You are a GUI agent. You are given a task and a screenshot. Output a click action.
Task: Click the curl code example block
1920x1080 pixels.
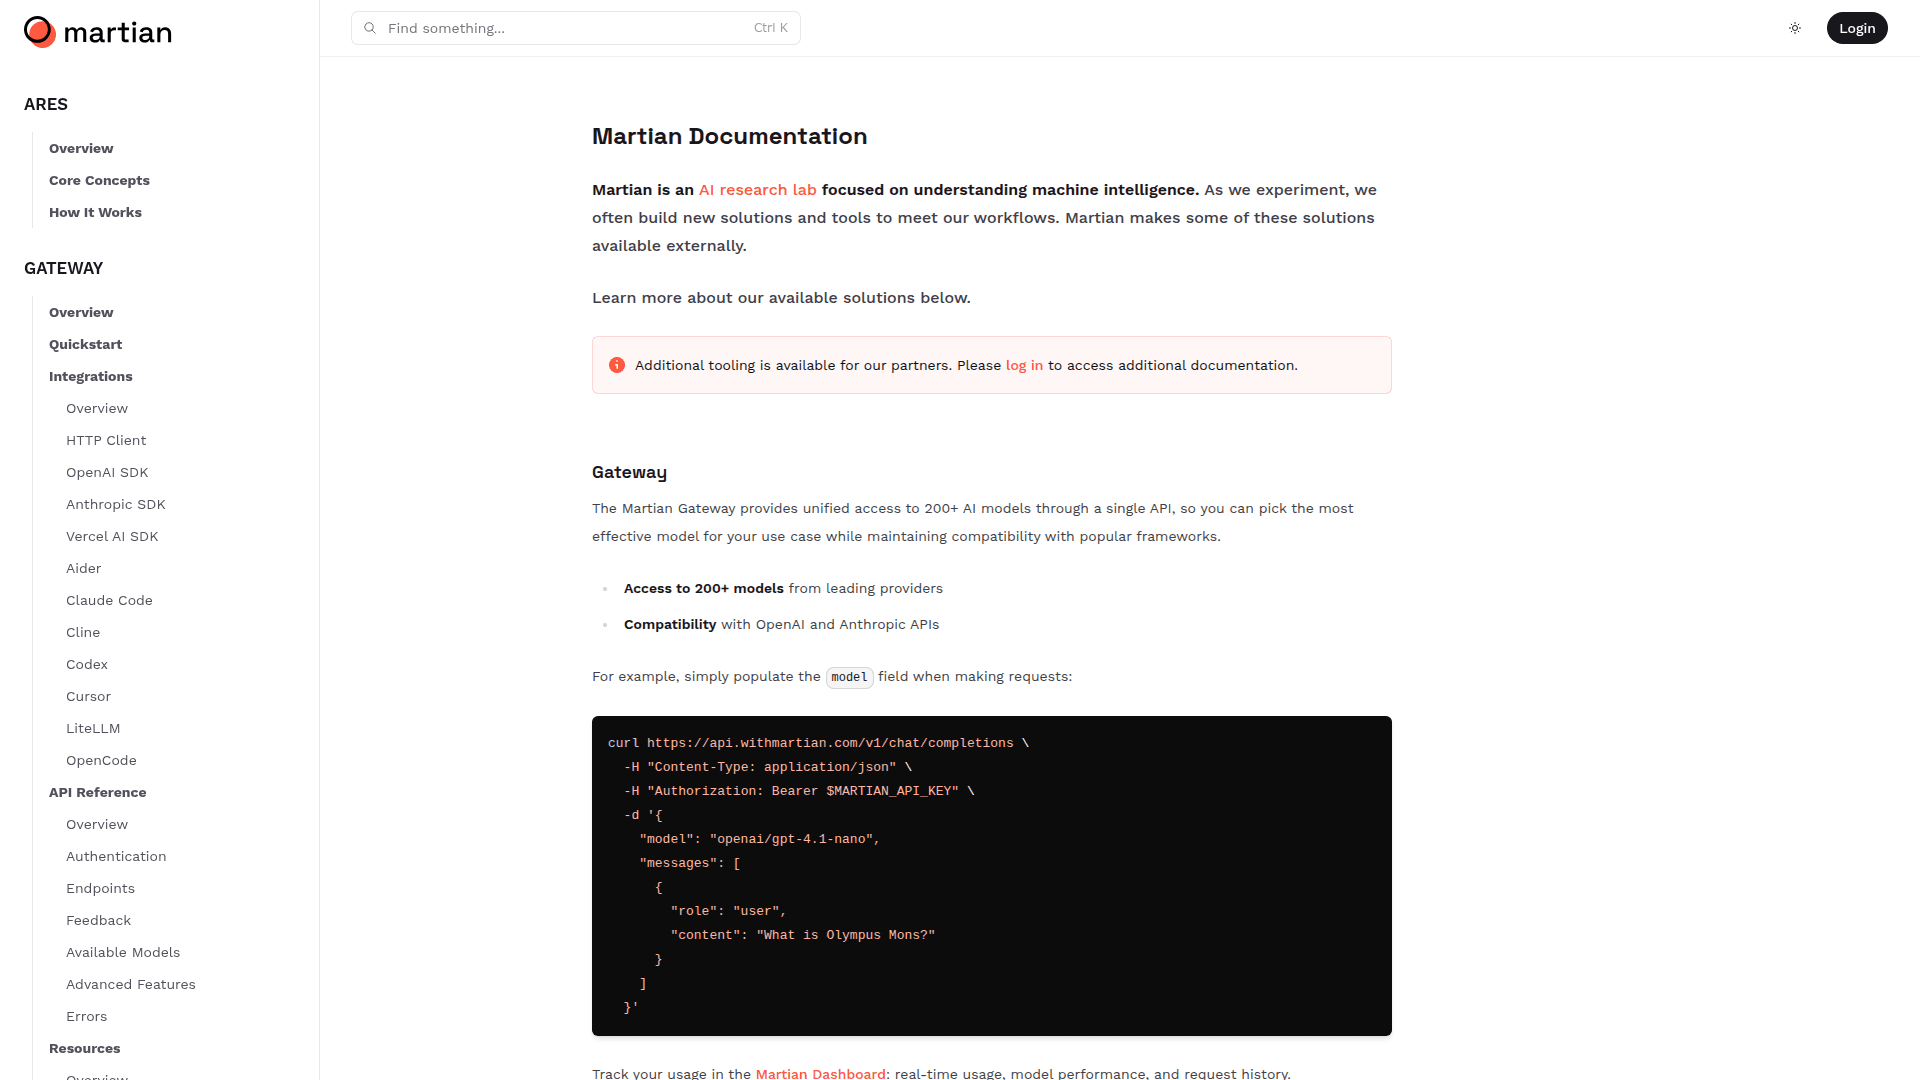click(x=991, y=875)
